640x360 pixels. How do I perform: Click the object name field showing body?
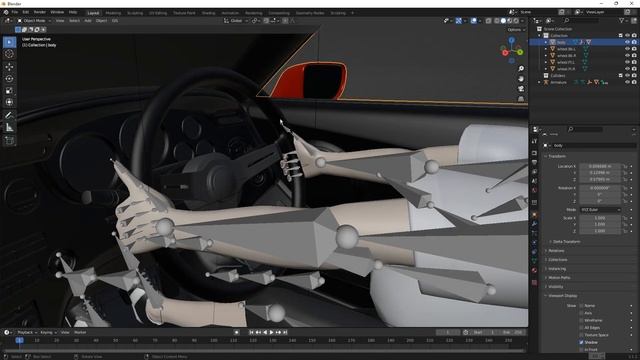click(x=594, y=145)
